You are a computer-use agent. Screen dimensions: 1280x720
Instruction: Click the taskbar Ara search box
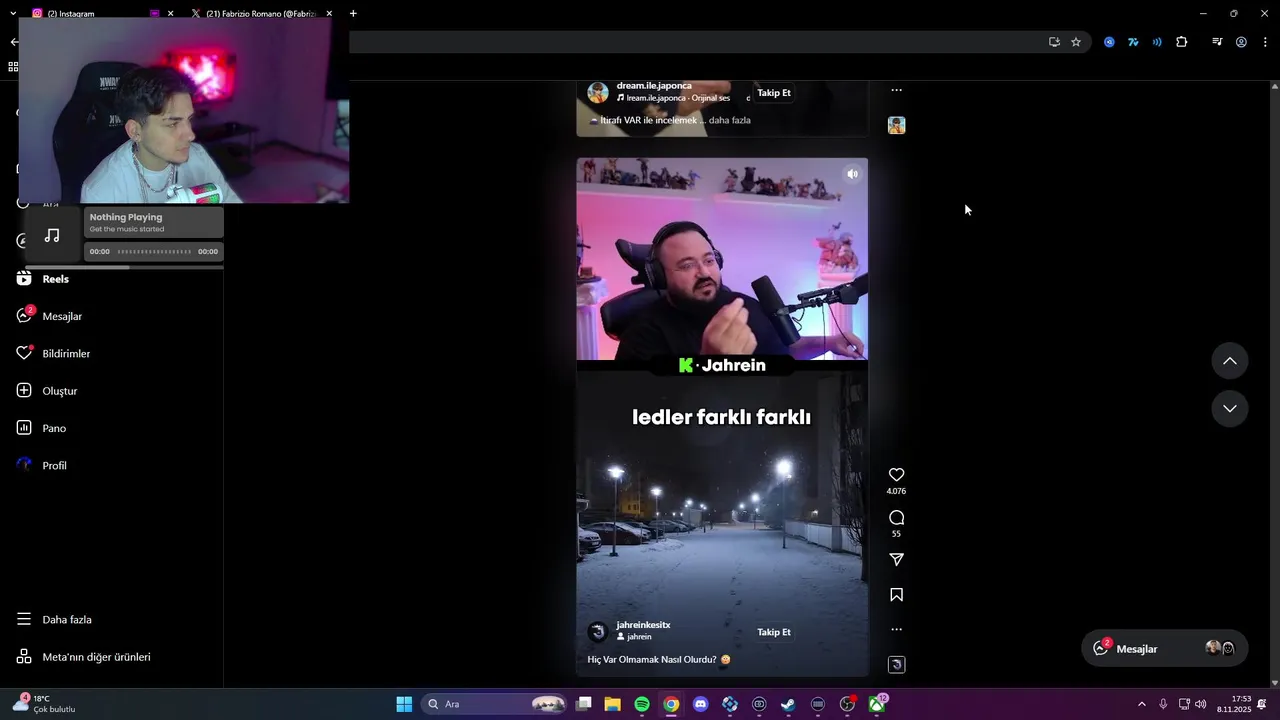(x=496, y=704)
